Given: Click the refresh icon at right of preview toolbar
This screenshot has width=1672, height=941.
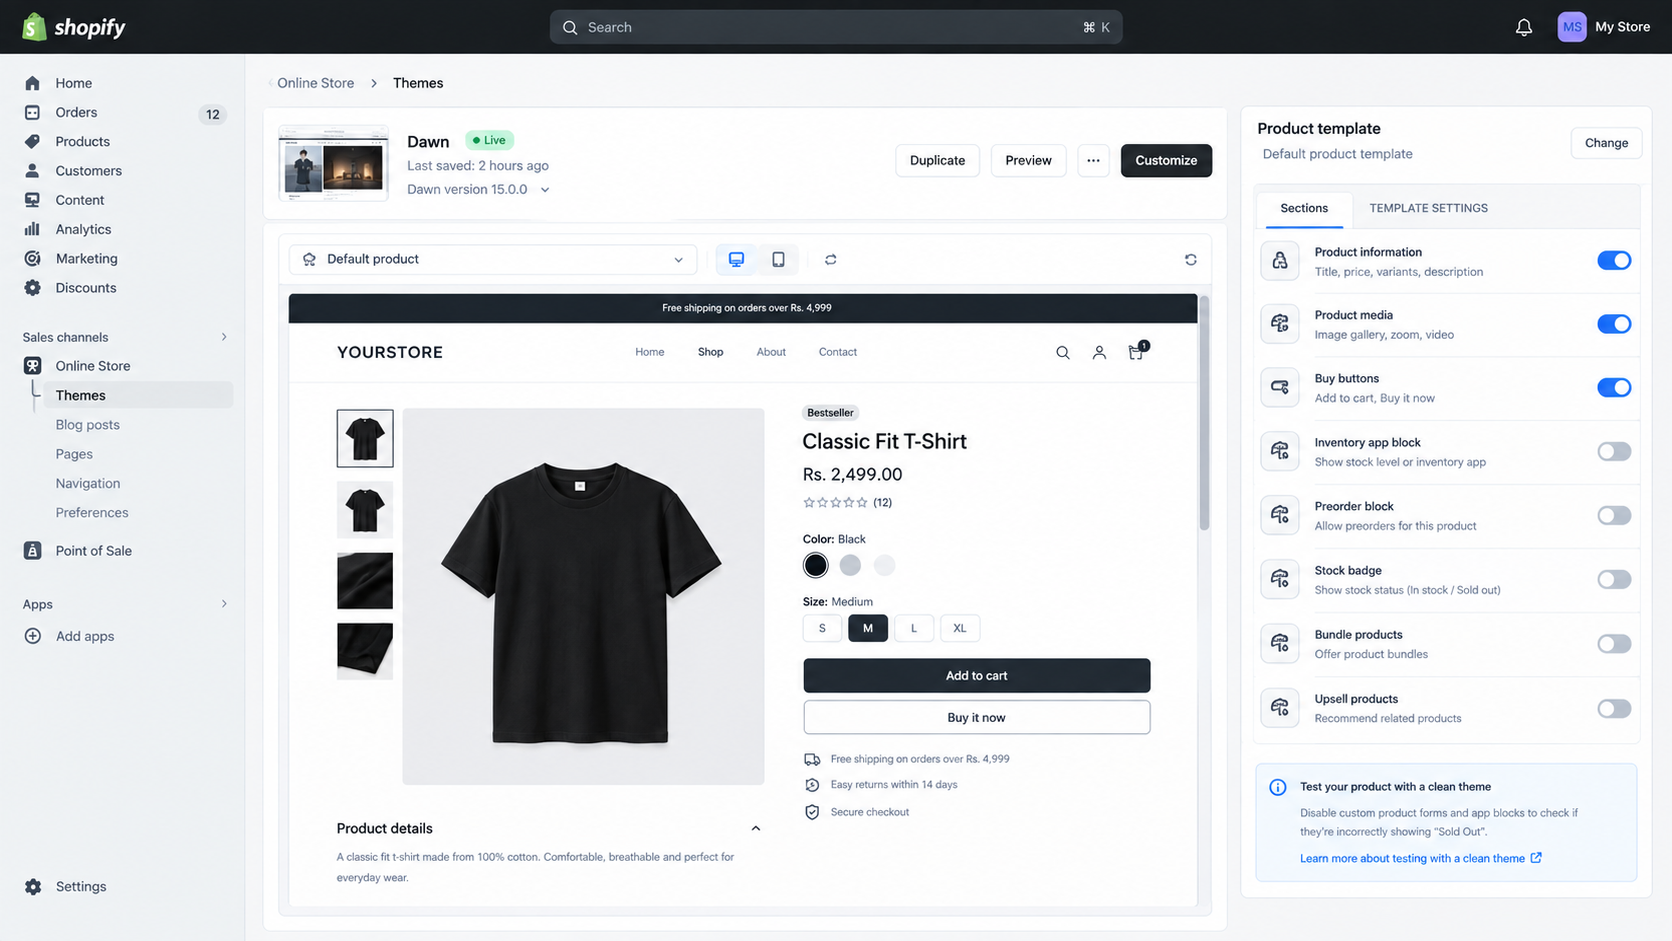Looking at the screenshot, I should [x=1190, y=259].
